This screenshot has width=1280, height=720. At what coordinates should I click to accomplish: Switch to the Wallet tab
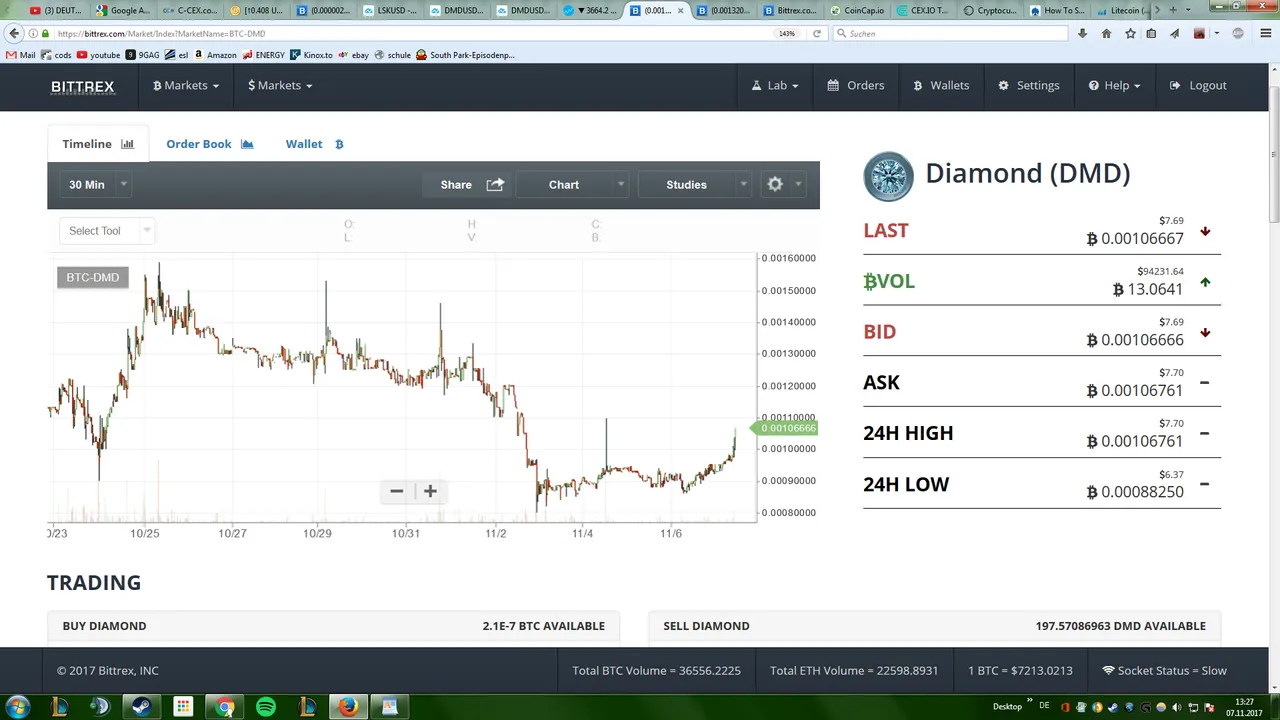[315, 144]
